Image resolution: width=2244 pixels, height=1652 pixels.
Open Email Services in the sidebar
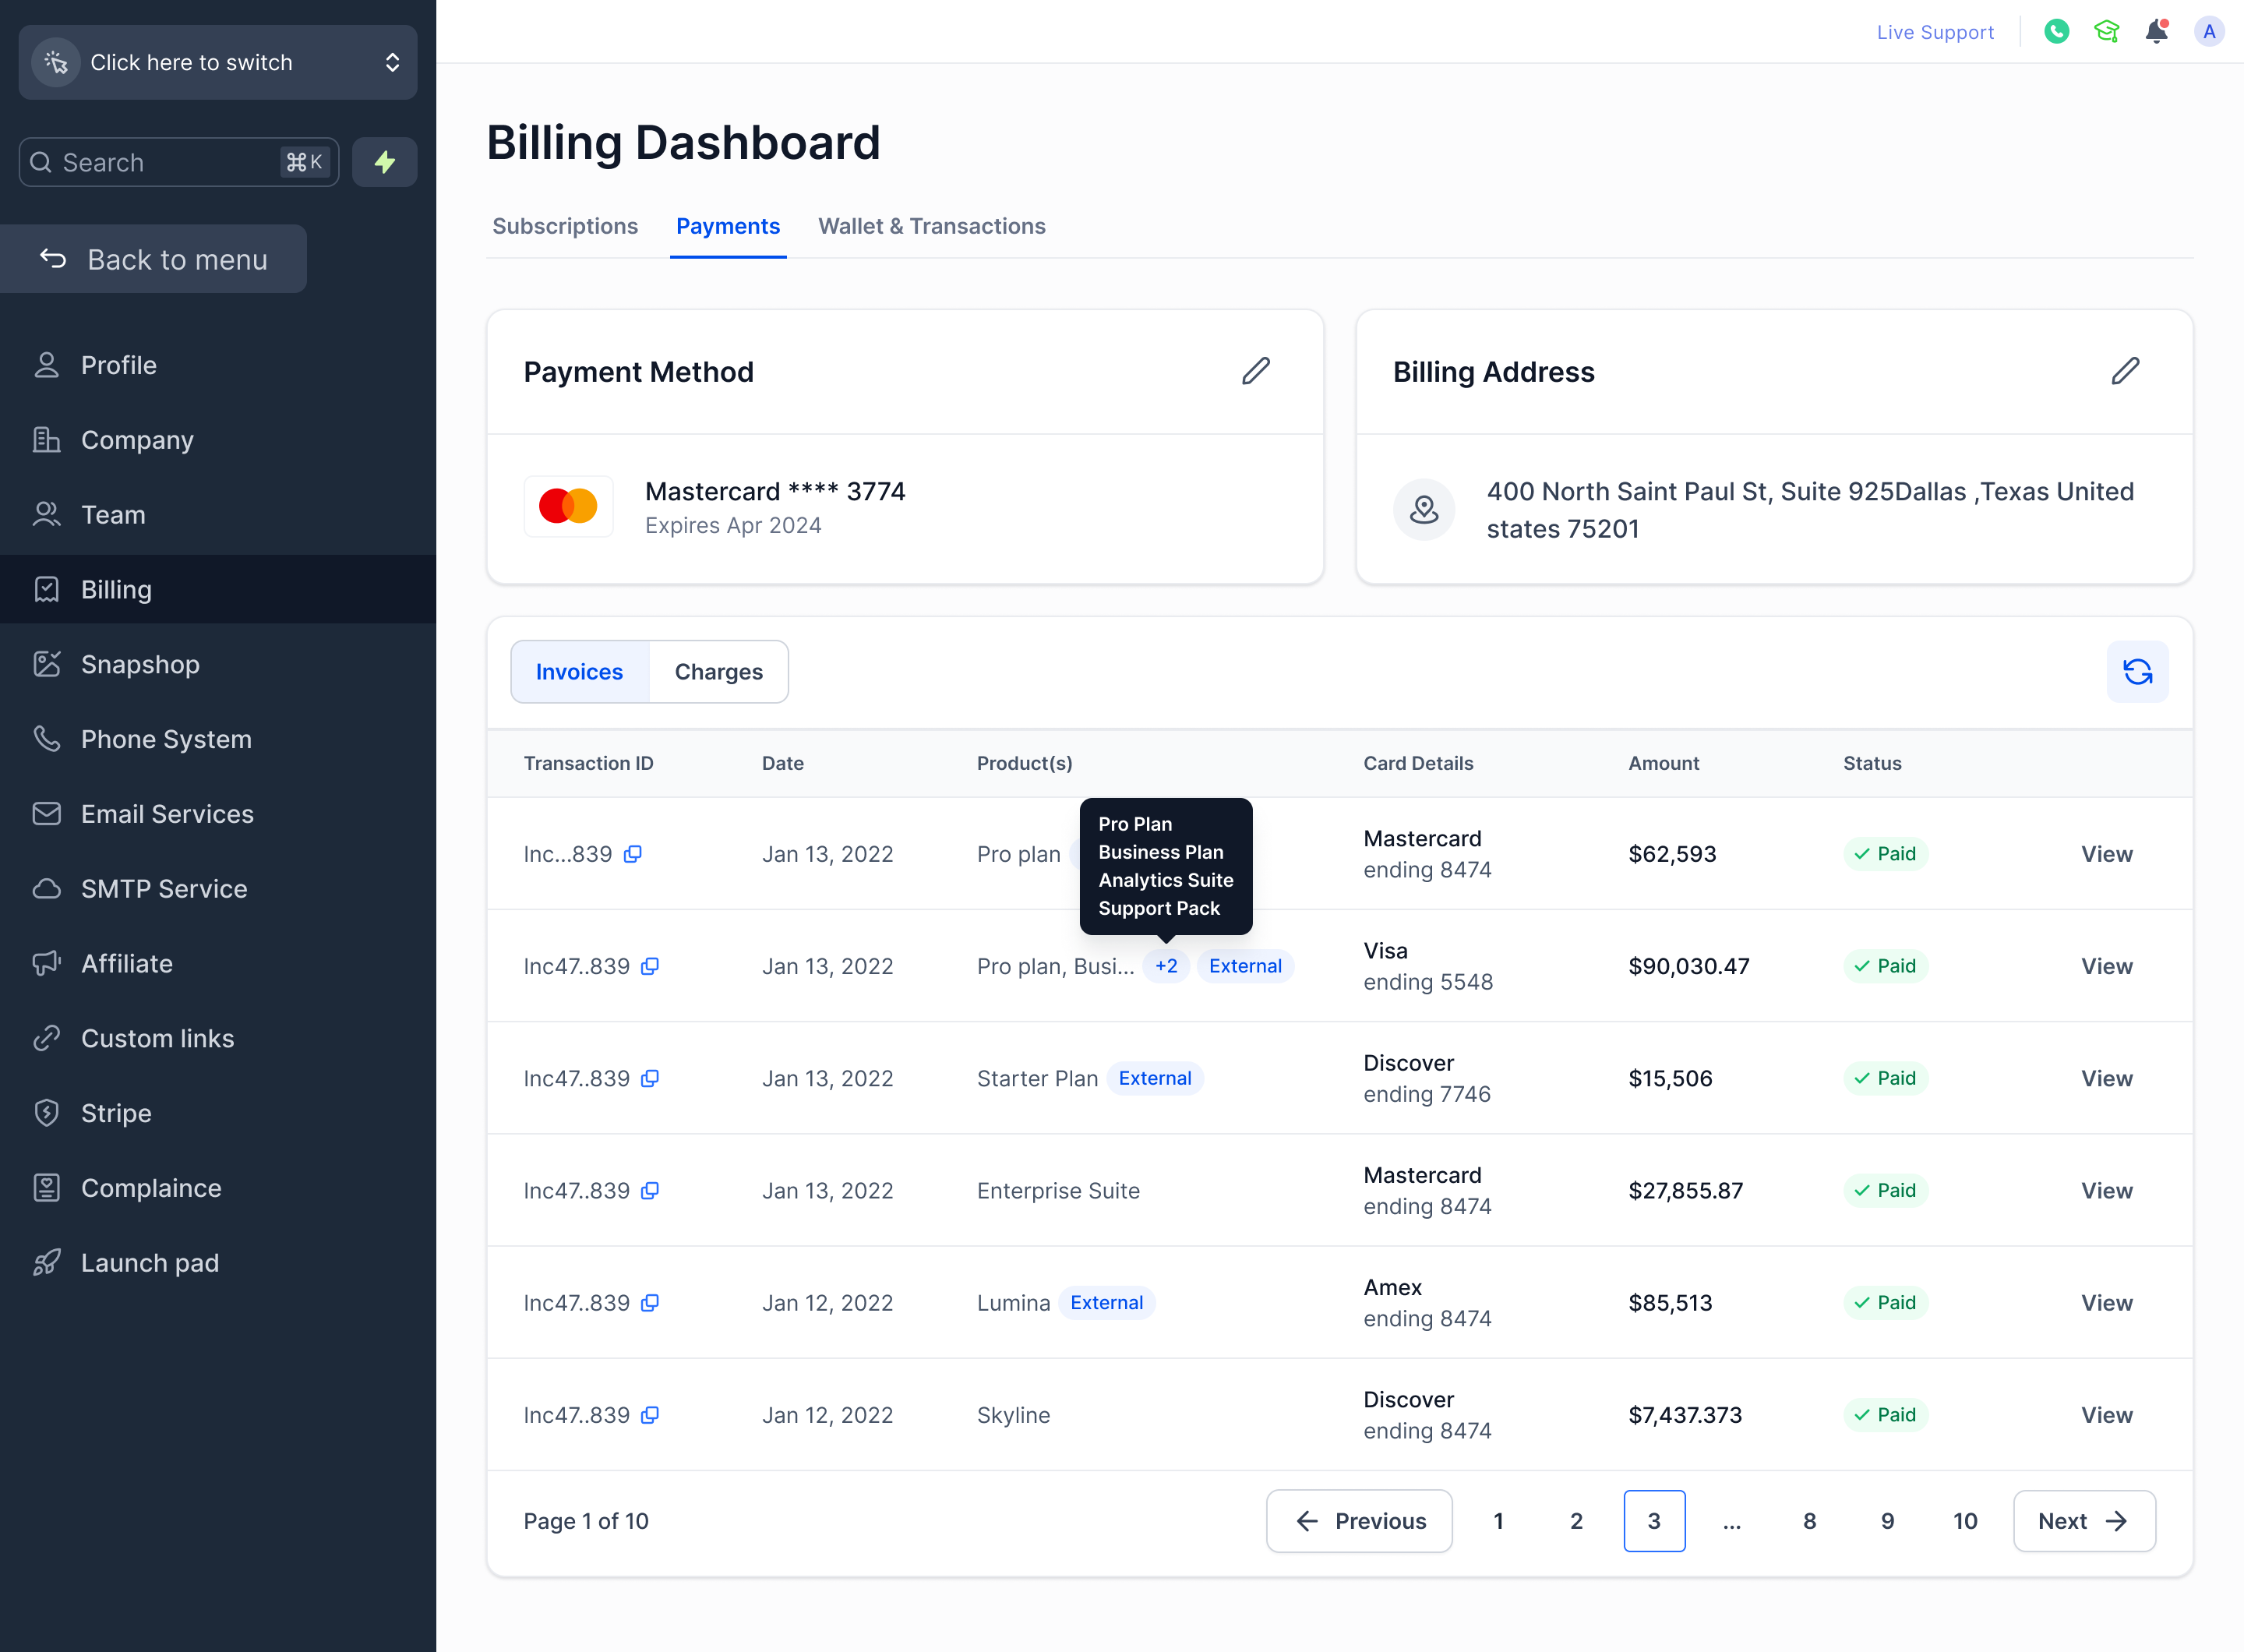pyautogui.click(x=218, y=814)
